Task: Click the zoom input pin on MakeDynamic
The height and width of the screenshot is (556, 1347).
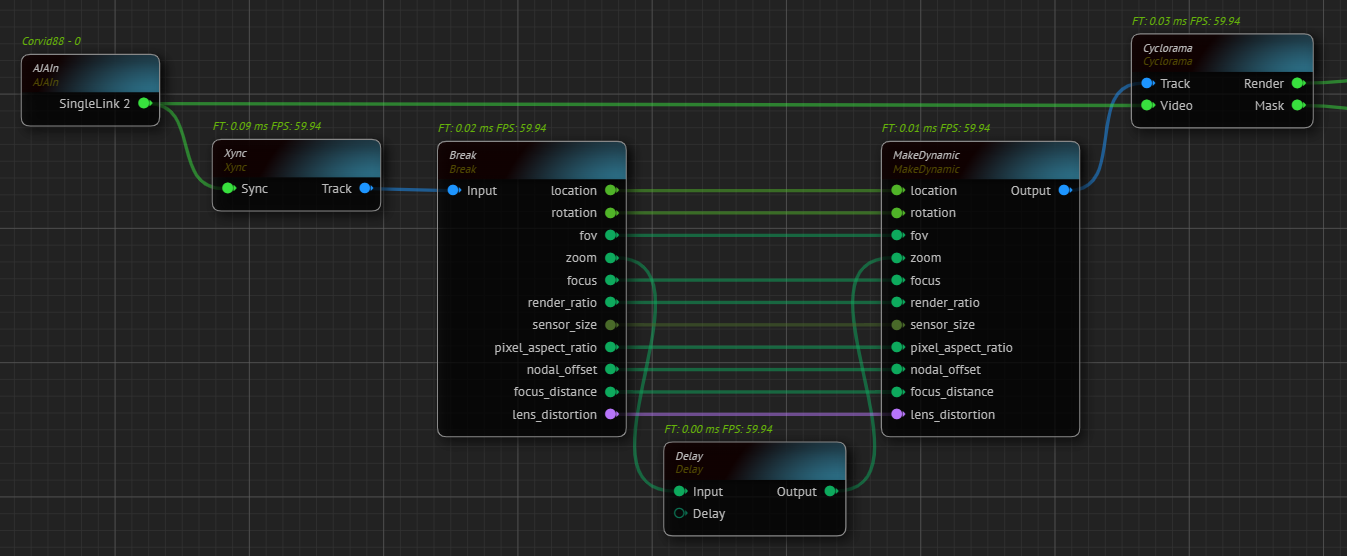Action: (897, 258)
